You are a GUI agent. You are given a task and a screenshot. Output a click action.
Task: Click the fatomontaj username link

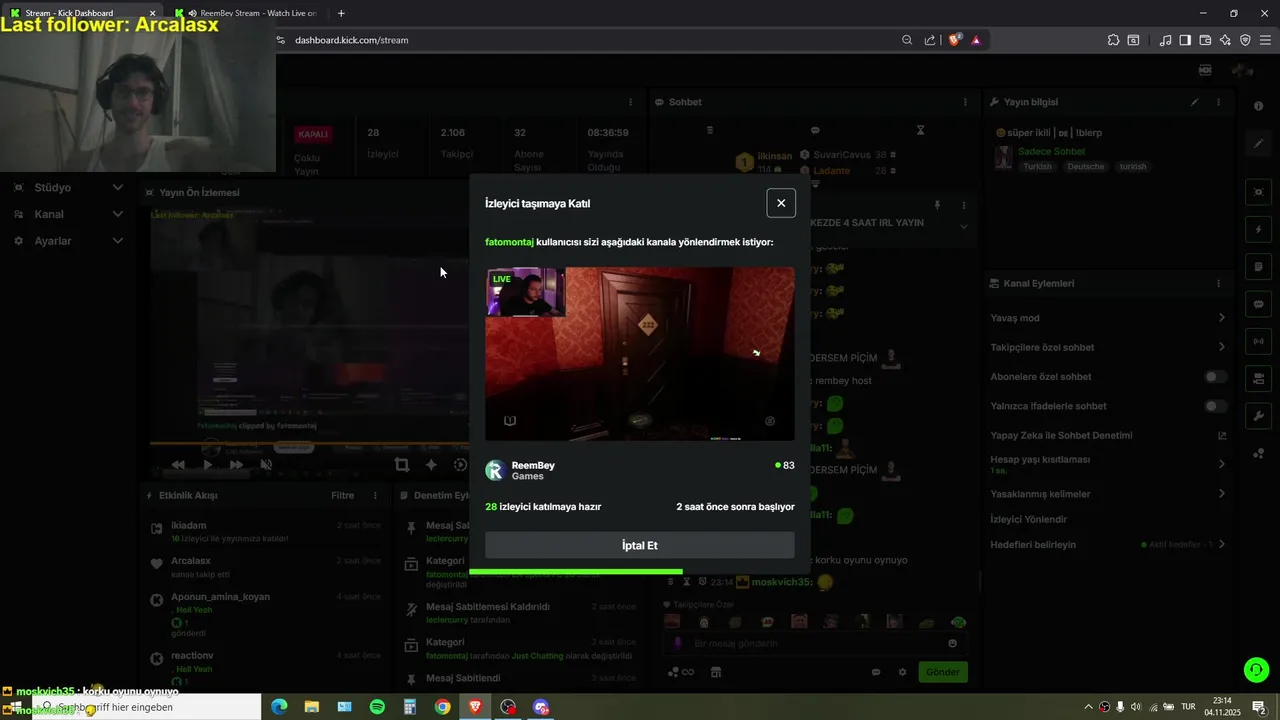(x=509, y=242)
